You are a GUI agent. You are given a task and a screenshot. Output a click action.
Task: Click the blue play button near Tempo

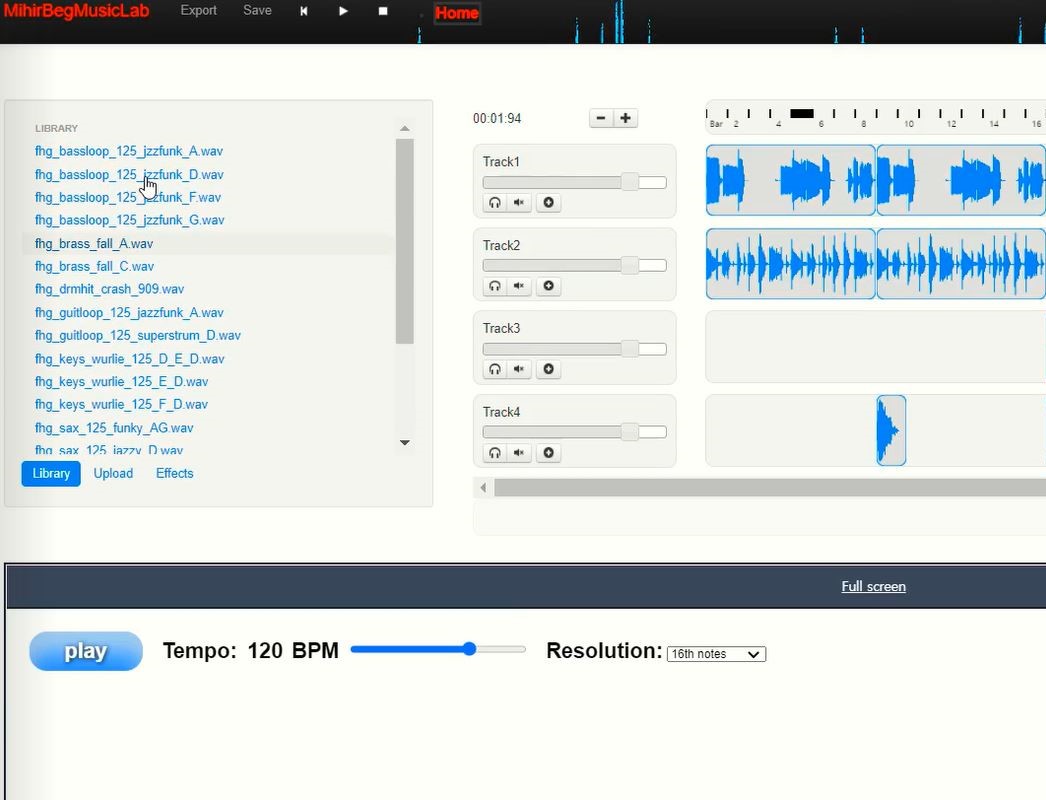(x=86, y=651)
